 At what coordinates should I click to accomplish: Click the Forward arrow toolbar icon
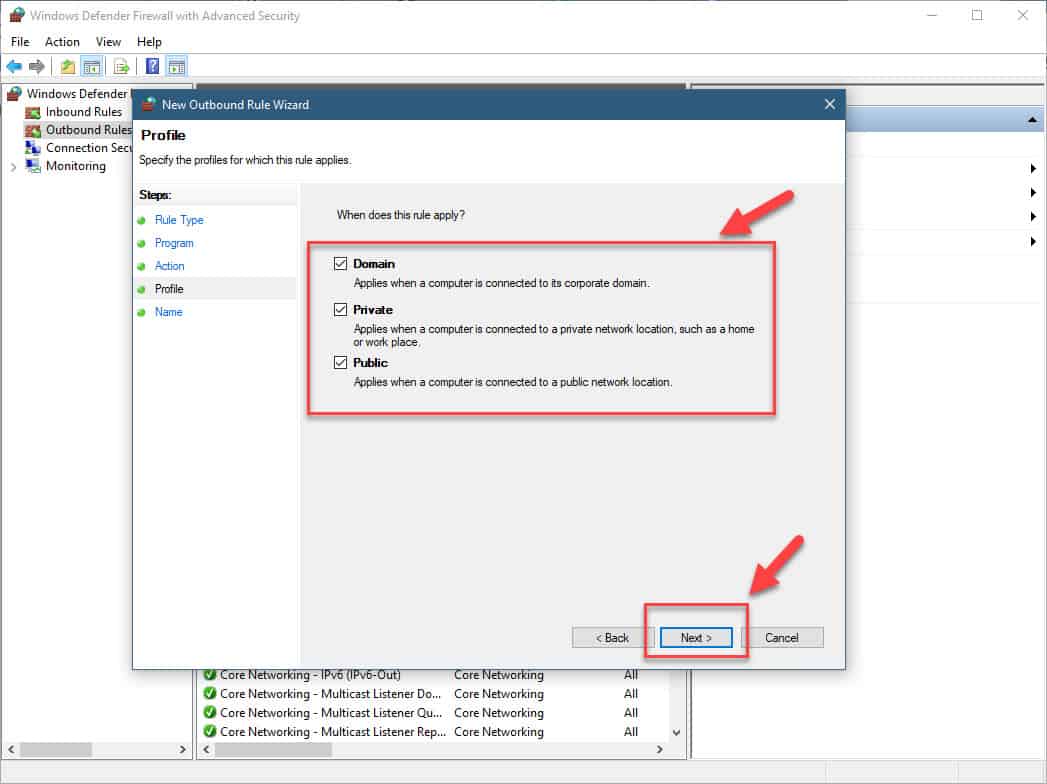point(37,66)
